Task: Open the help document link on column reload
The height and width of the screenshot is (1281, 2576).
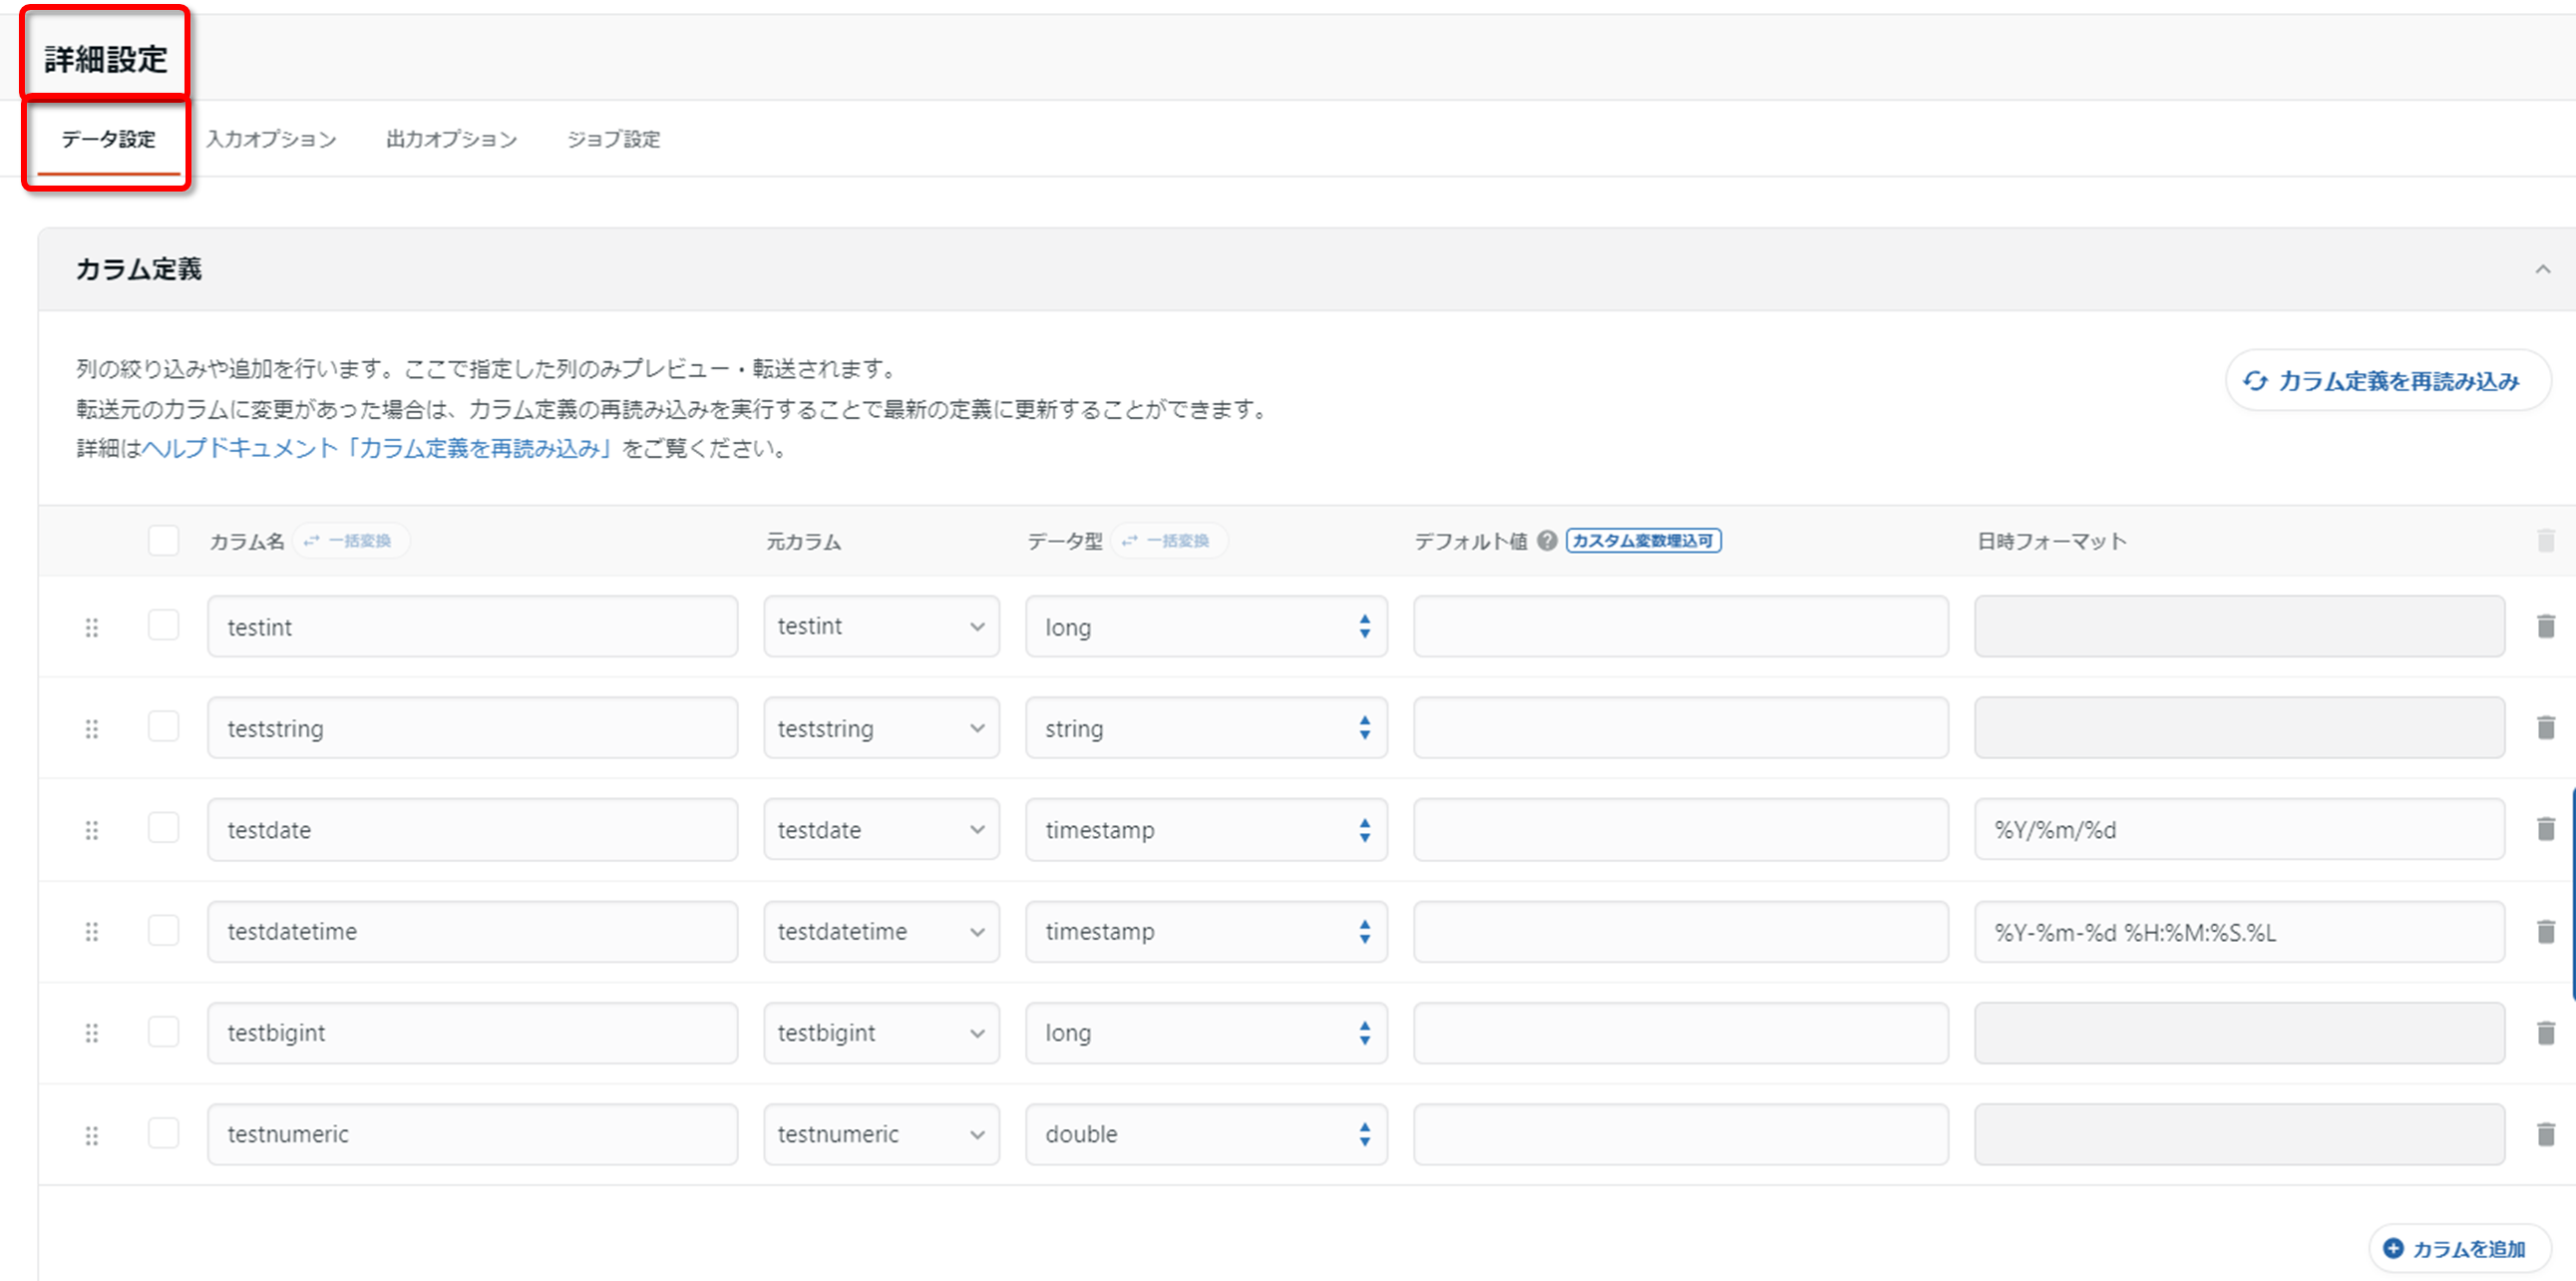Action: 376,448
